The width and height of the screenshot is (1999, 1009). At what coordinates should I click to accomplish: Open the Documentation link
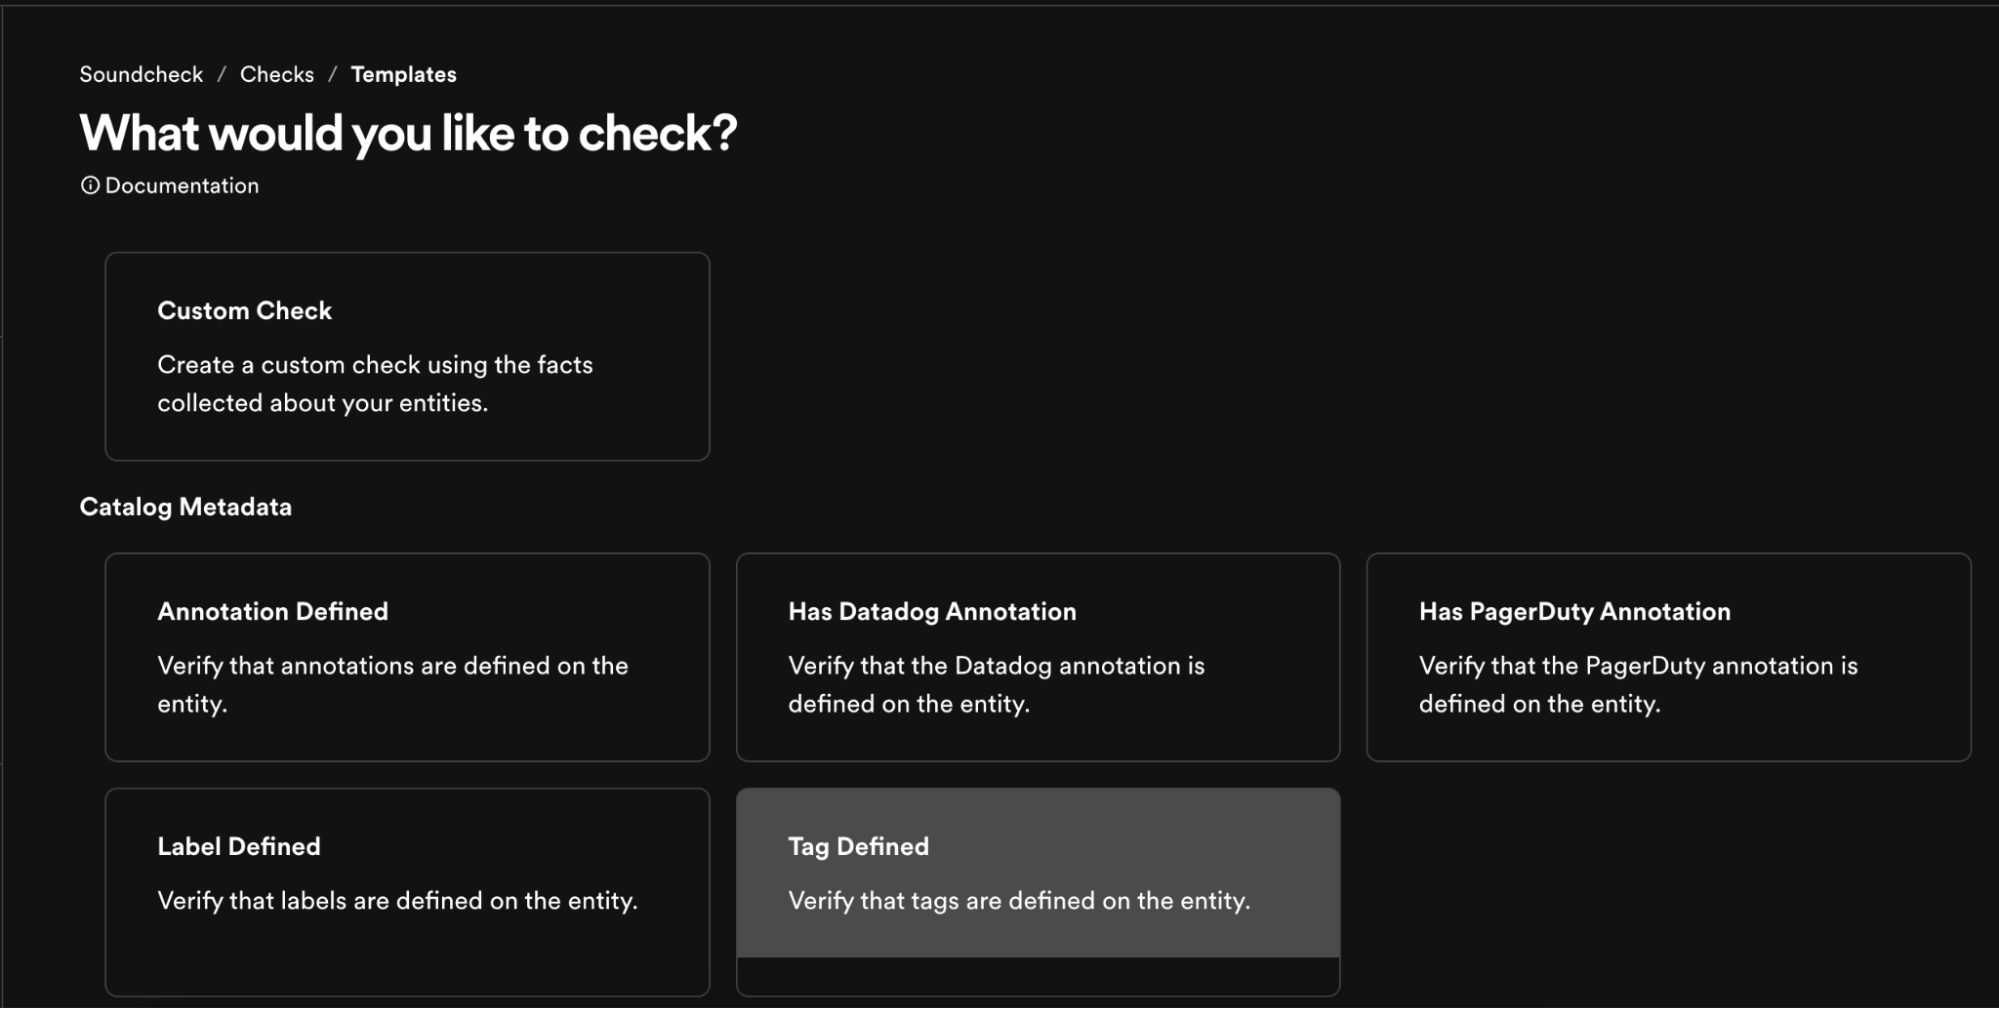coord(181,185)
